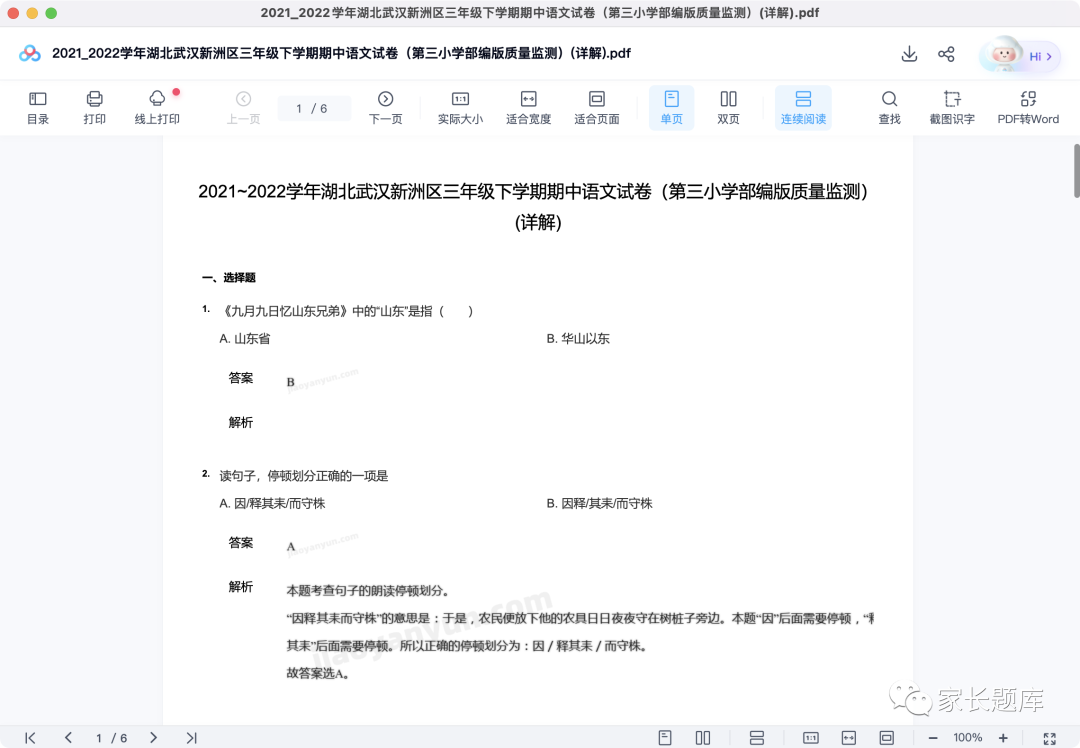Click the Baidu Netdisk cloud logo
The image size is (1080, 748).
pos(30,53)
